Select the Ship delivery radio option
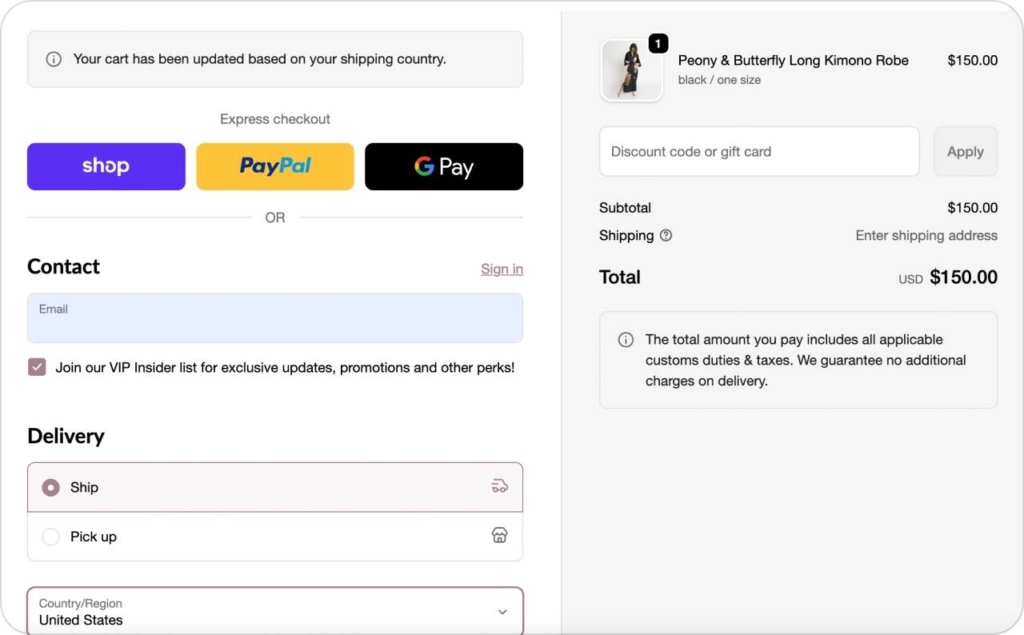This screenshot has height=635, width=1024. click(51, 488)
